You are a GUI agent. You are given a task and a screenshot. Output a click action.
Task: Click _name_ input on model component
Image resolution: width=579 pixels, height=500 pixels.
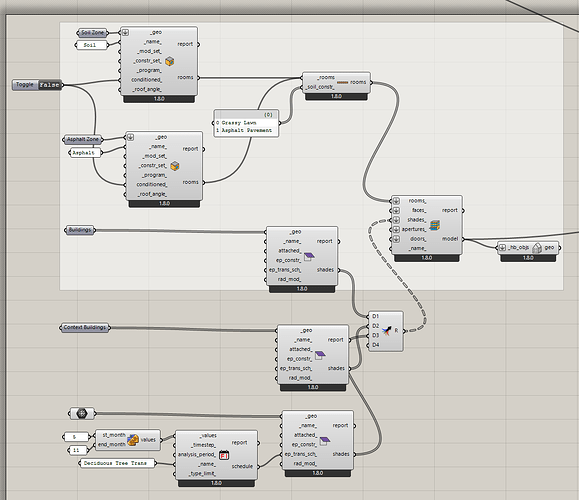tap(417, 249)
